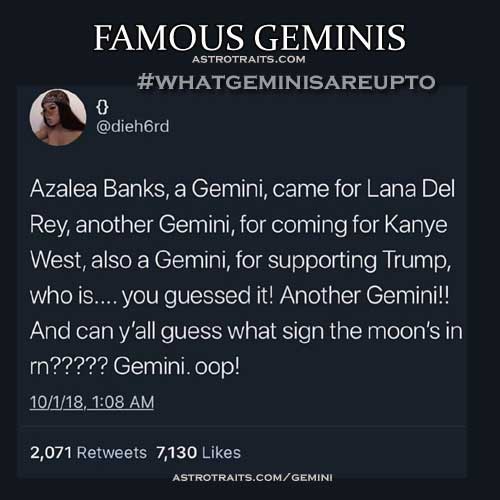Click the tweet text mentioning Azalea Banks

[x=246, y=277]
